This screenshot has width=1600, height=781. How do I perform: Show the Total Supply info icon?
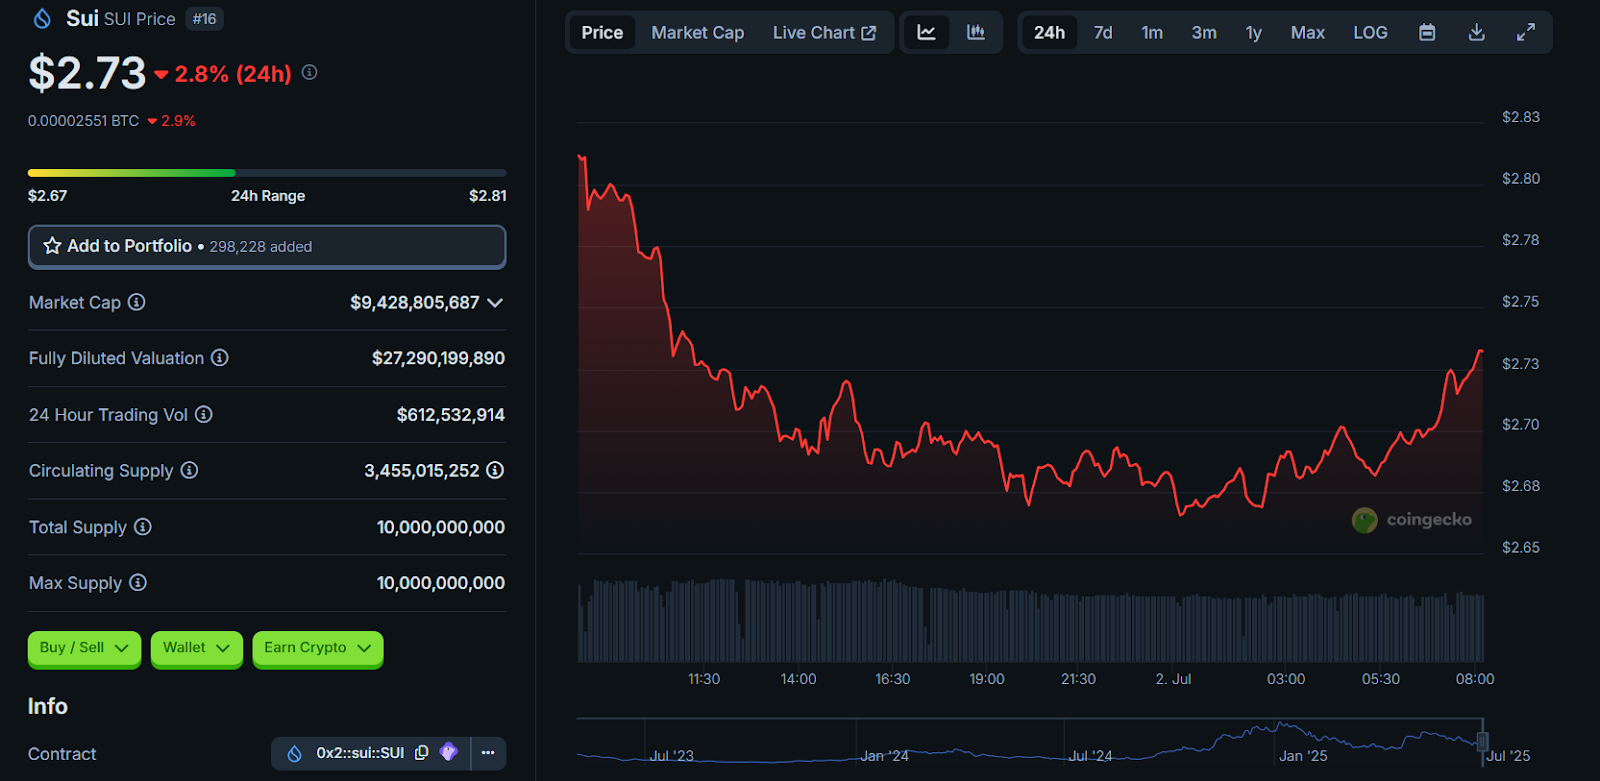pyautogui.click(x=143, y=526)
